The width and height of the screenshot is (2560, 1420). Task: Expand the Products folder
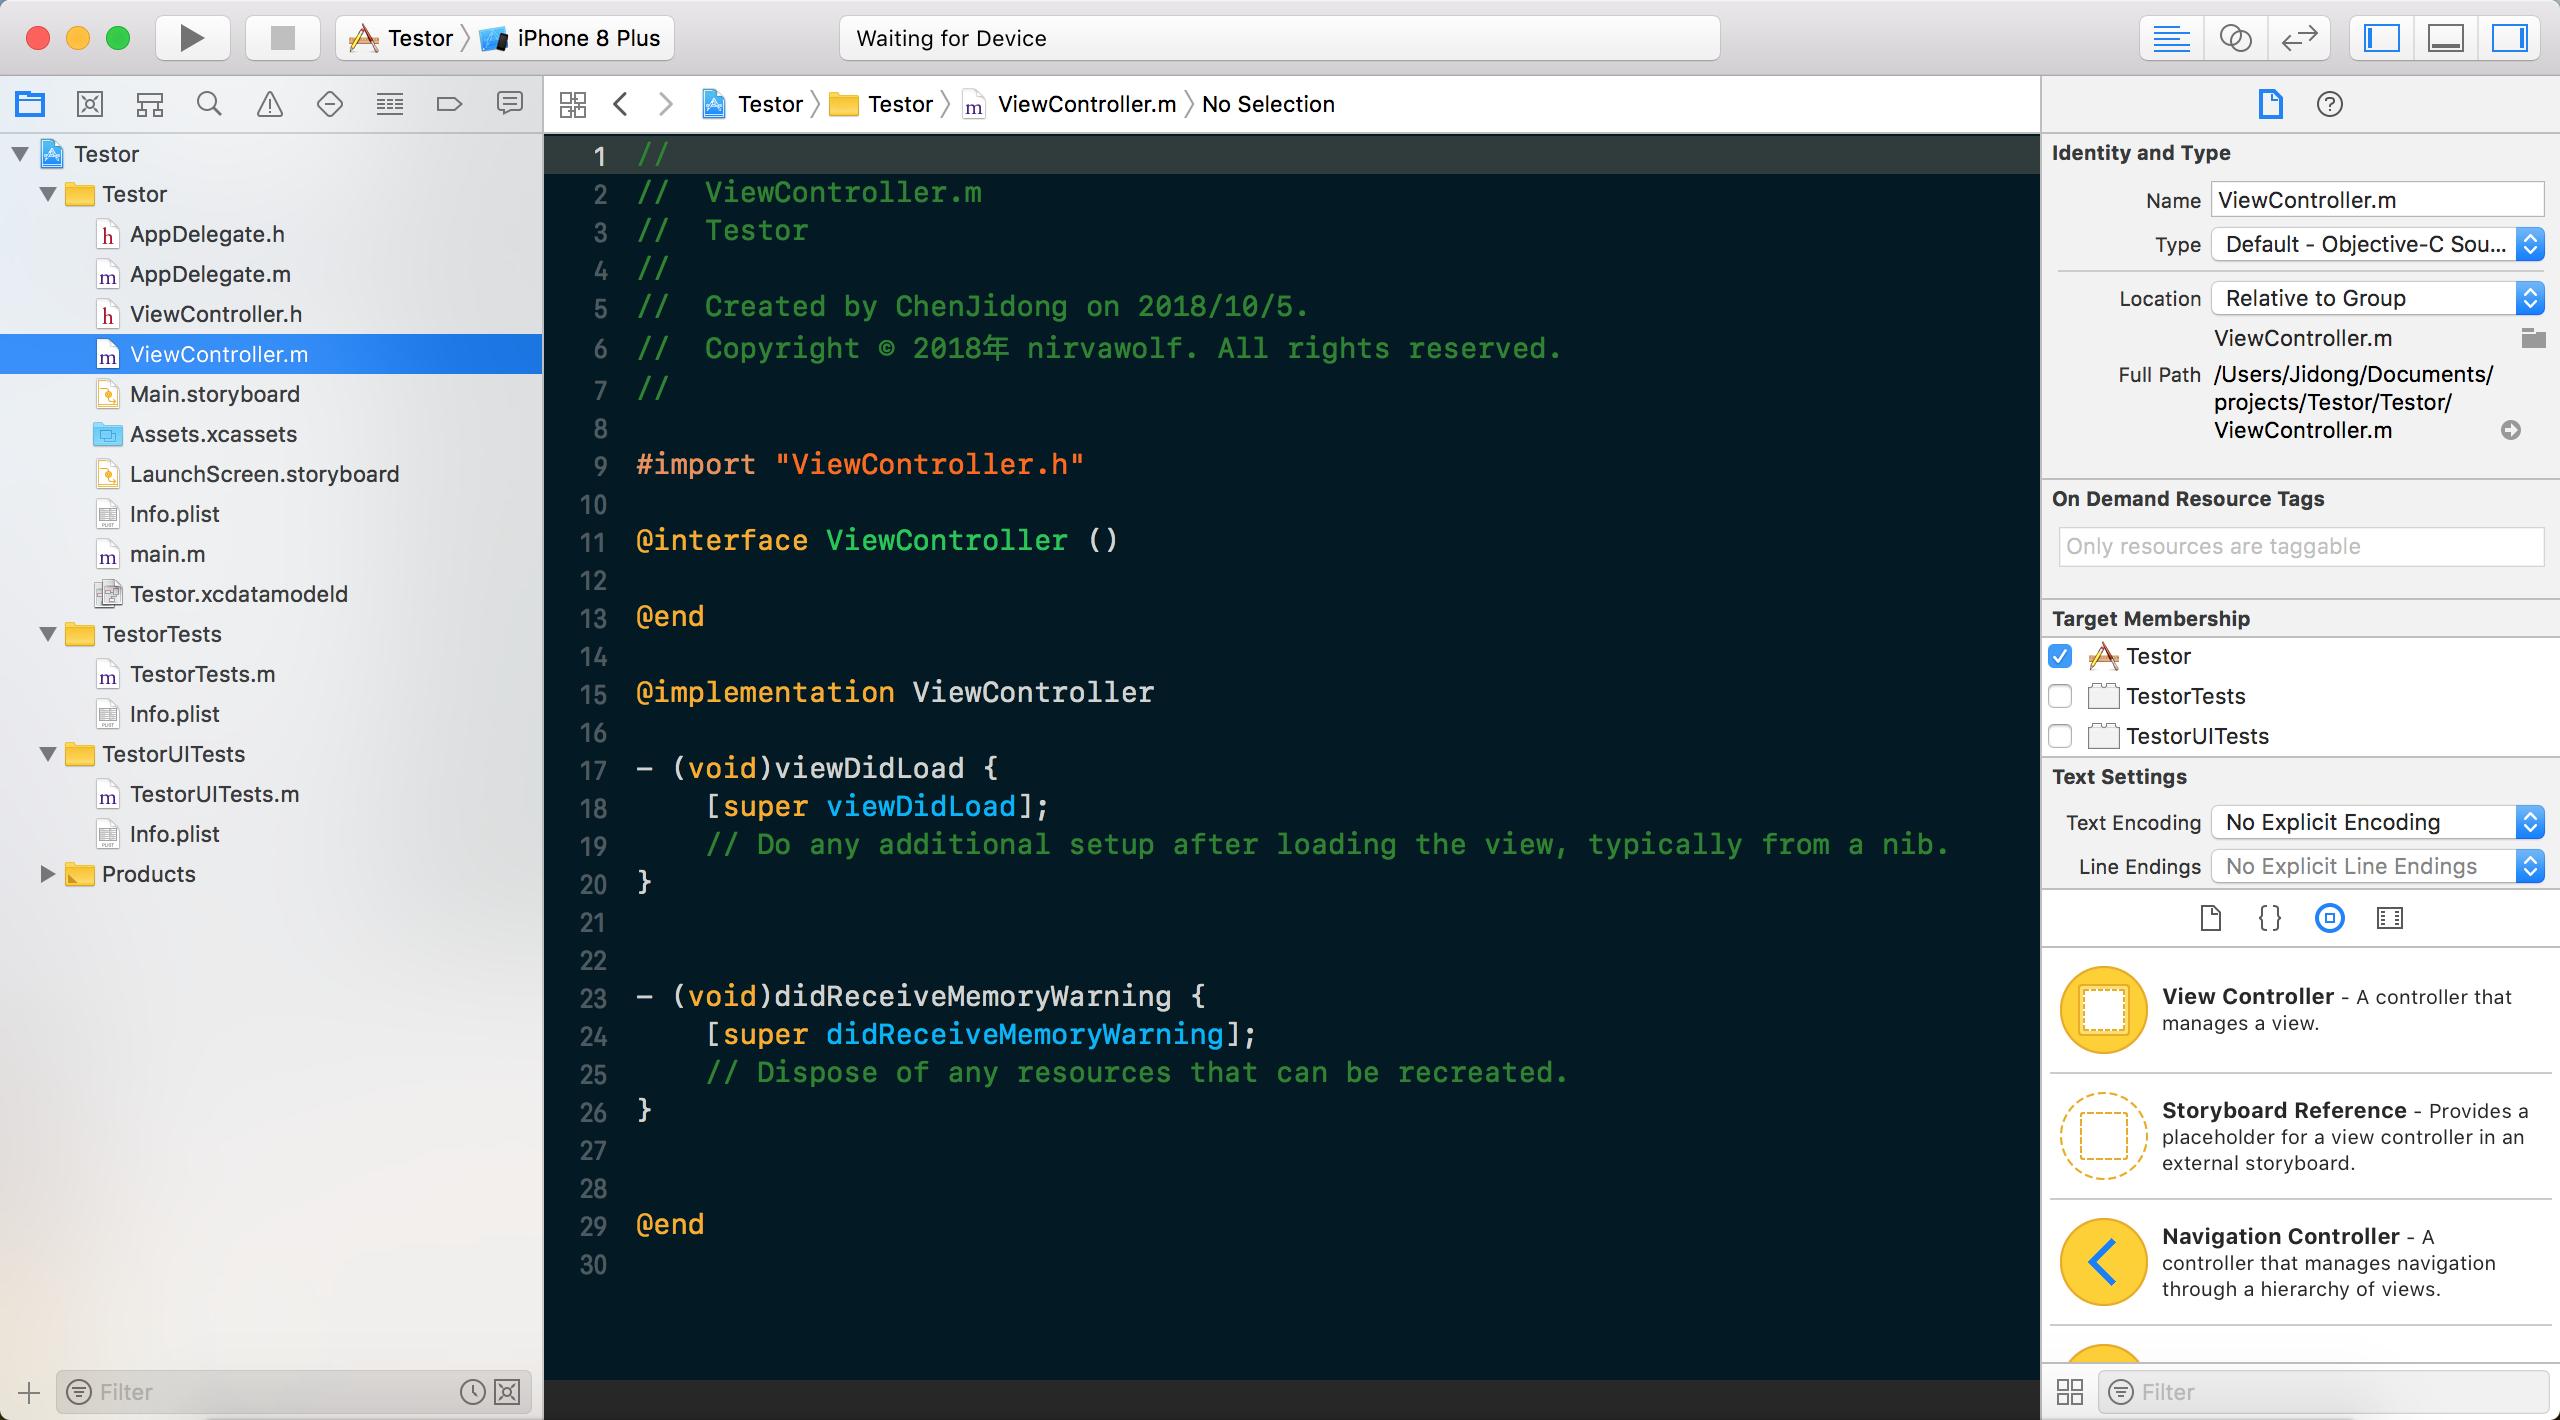click(x=47, y=874)
